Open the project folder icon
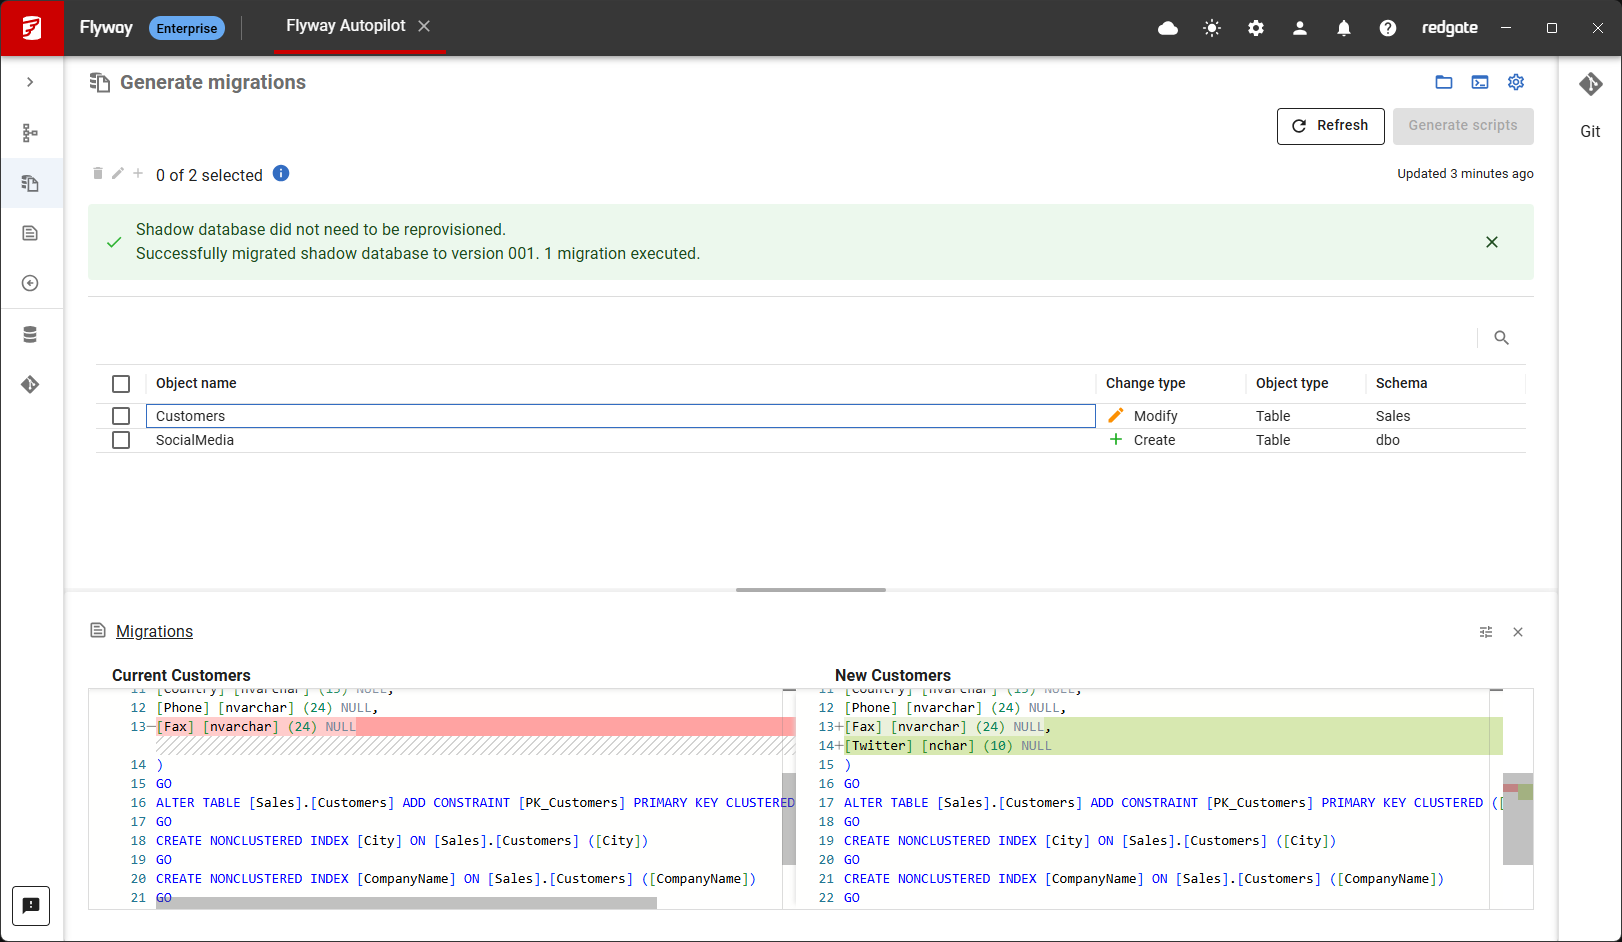This screenshot has width=1622, height=942. tap(1444, 82)
